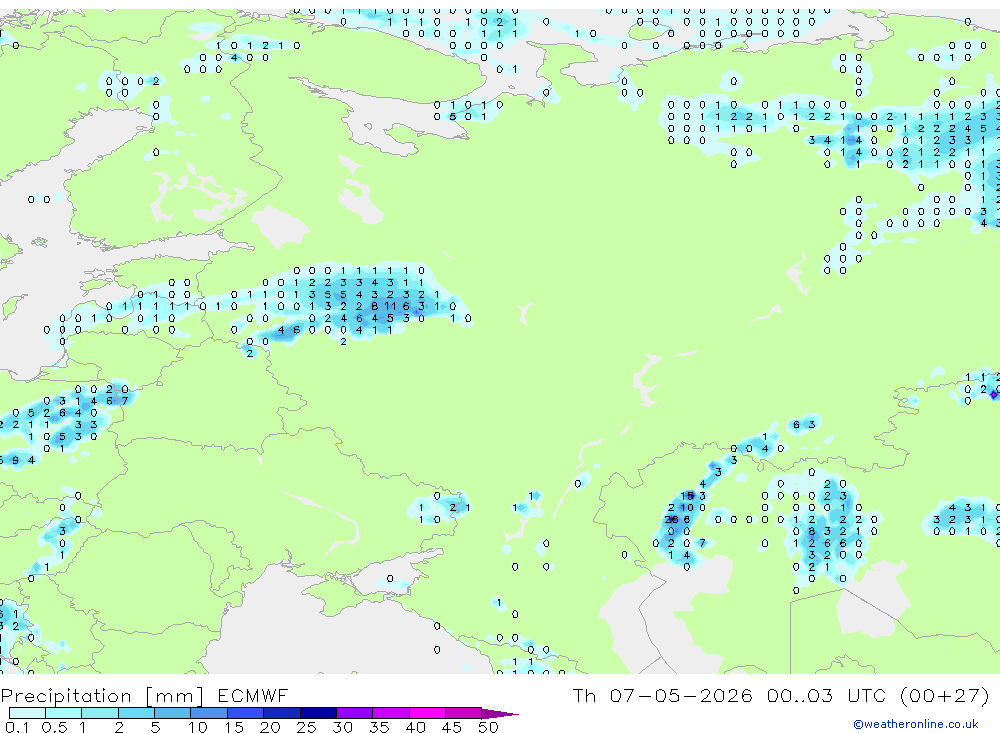Screen dimensions: 1000x733
Task: Select the '10' legend scale label
Action: [198, 727]
